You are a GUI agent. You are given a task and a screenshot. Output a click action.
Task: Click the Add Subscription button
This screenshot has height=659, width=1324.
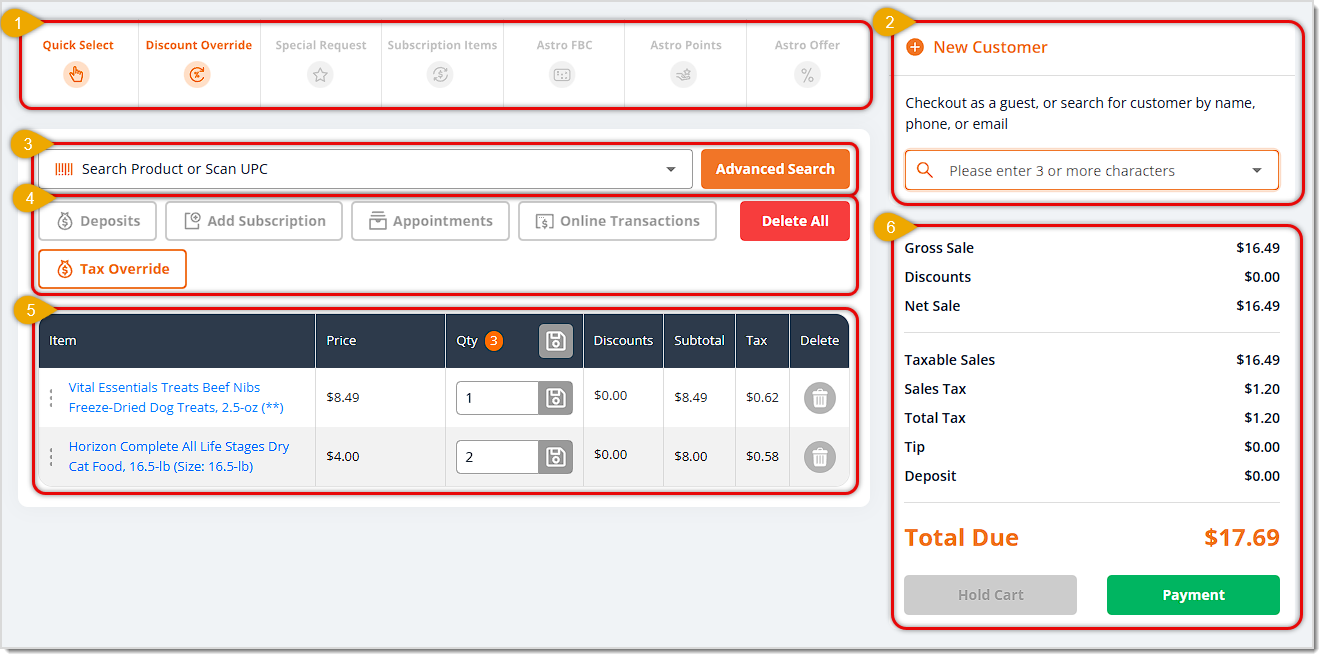point(254,221)
